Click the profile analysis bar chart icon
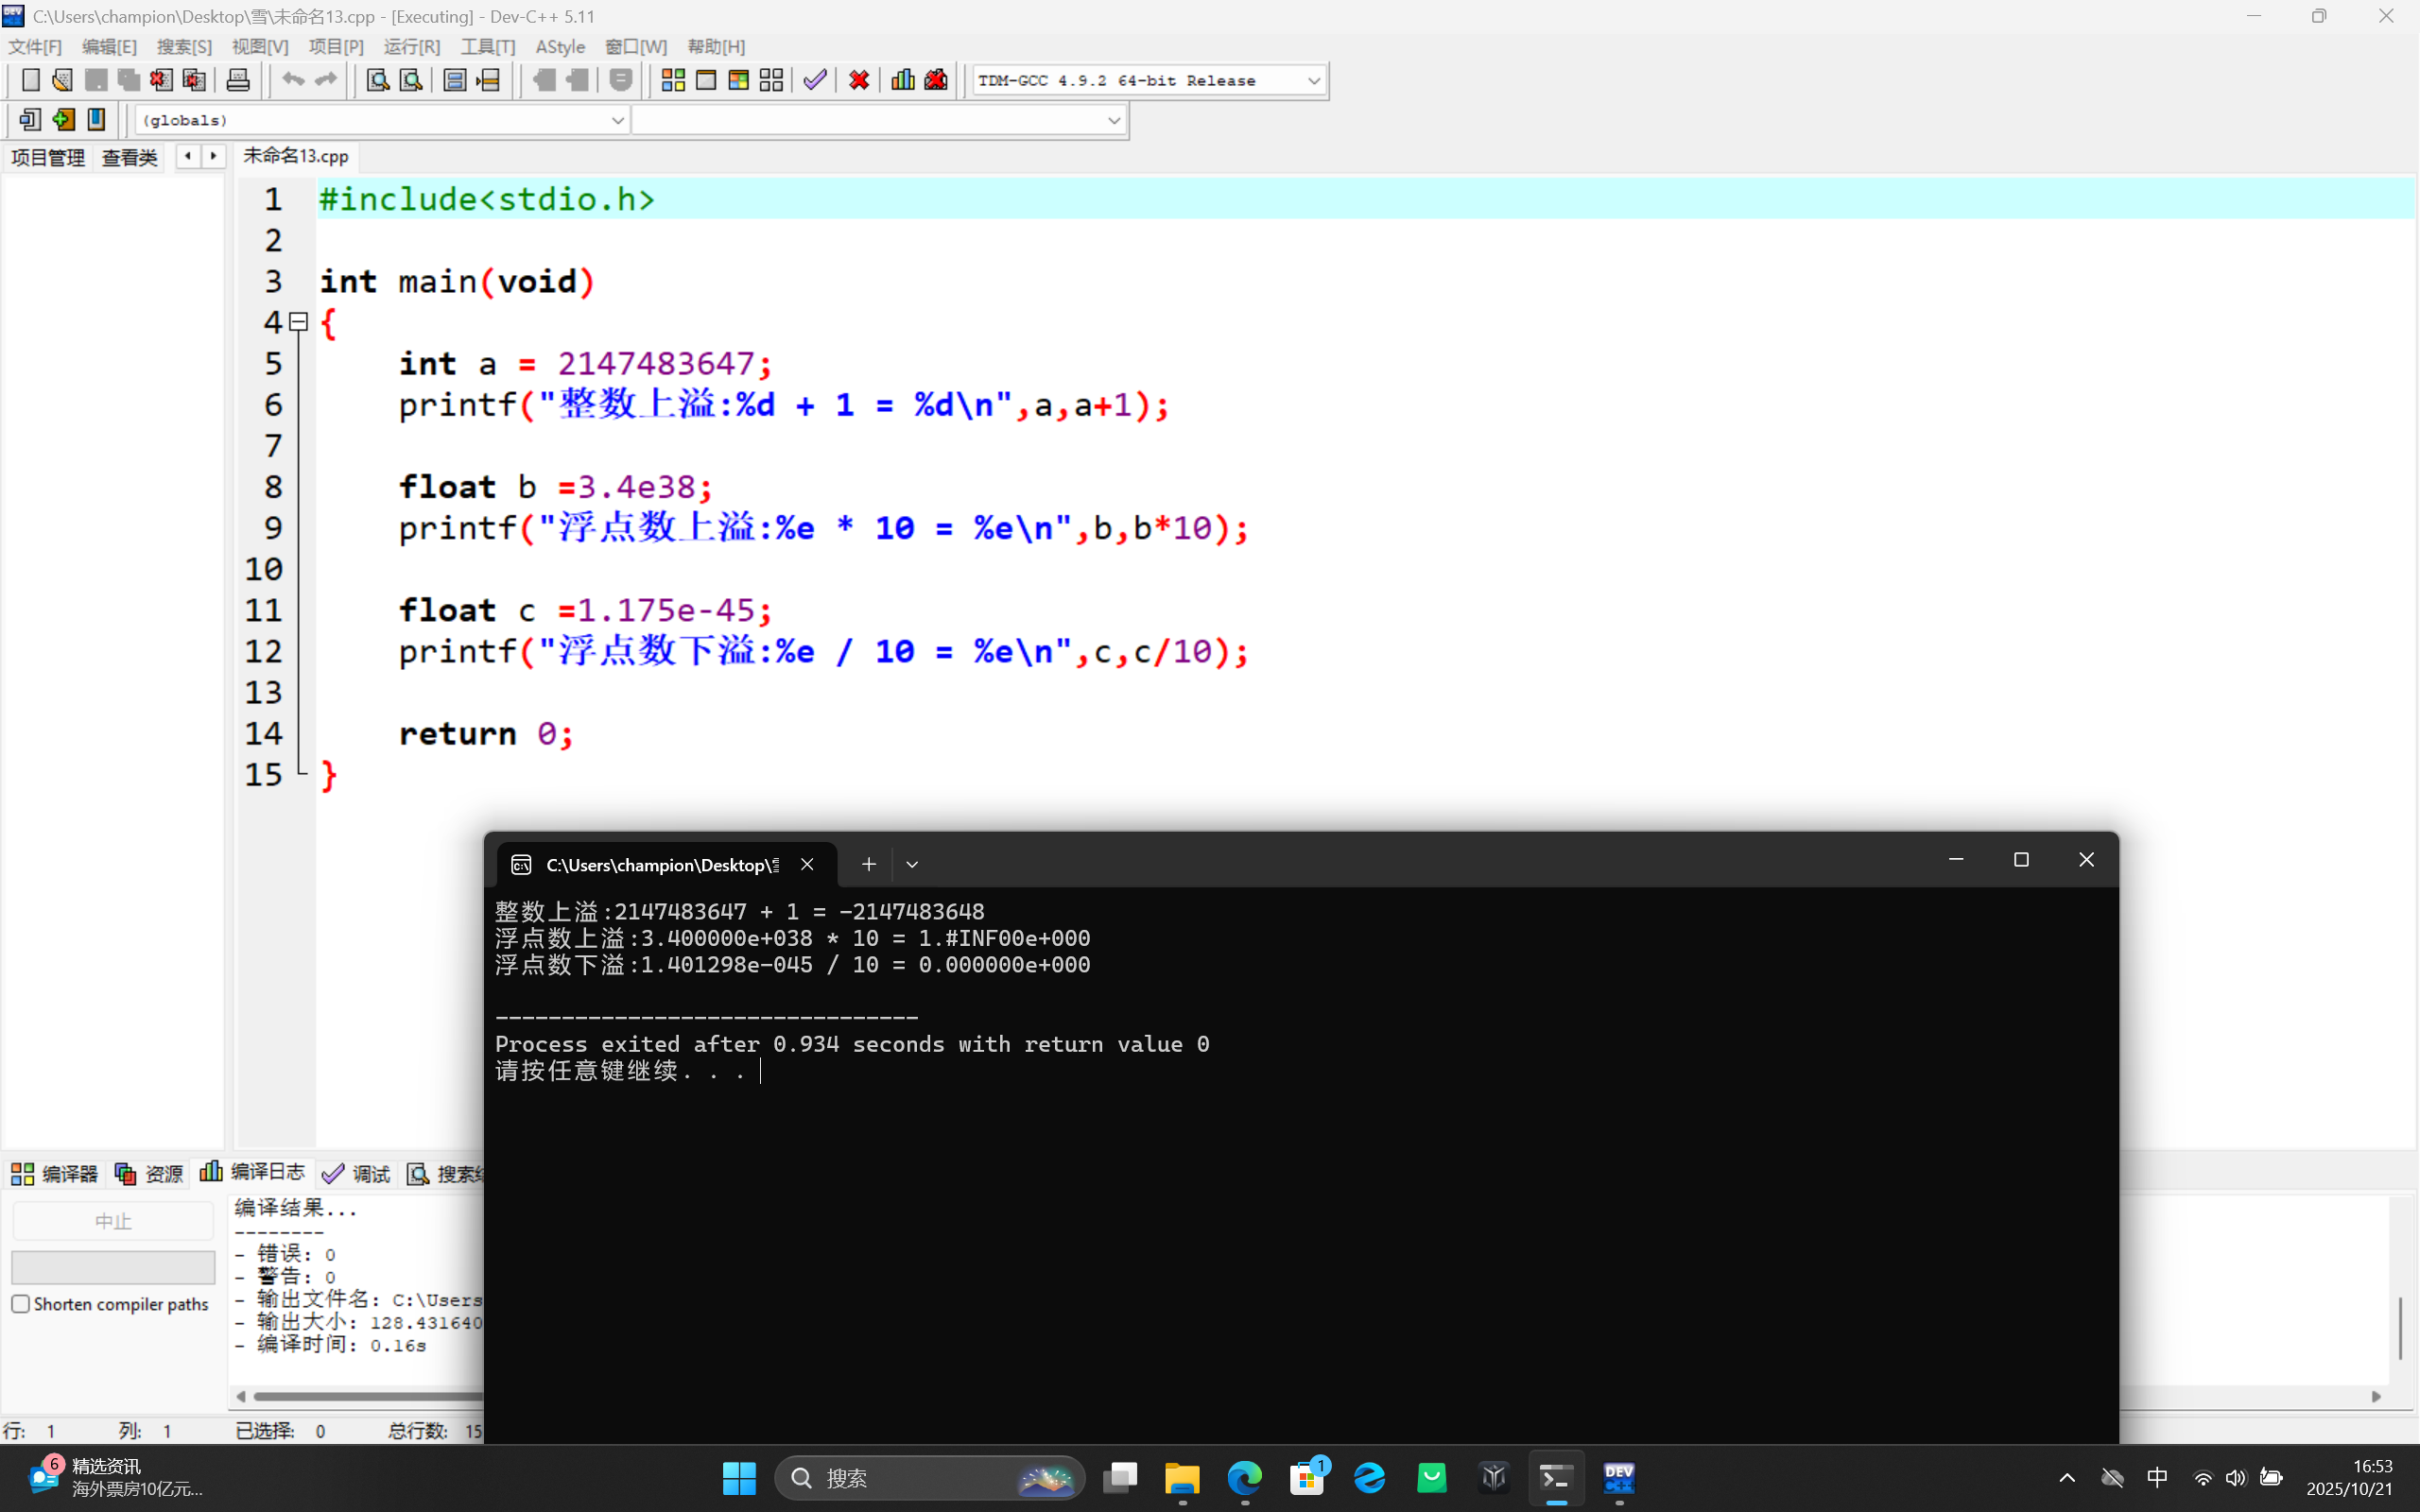The image size is (2420, 1512). pyautogui.click(x=903, y=80)
